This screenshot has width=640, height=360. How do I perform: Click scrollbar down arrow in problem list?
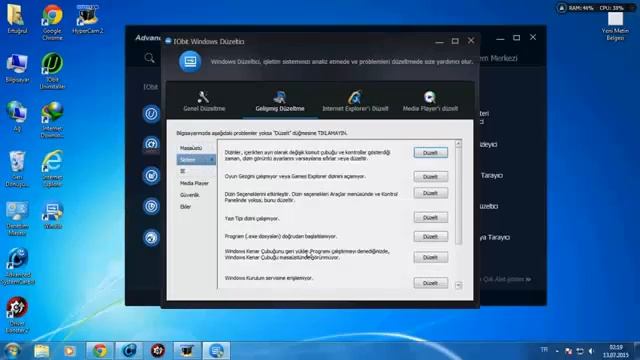pos(458,285)
